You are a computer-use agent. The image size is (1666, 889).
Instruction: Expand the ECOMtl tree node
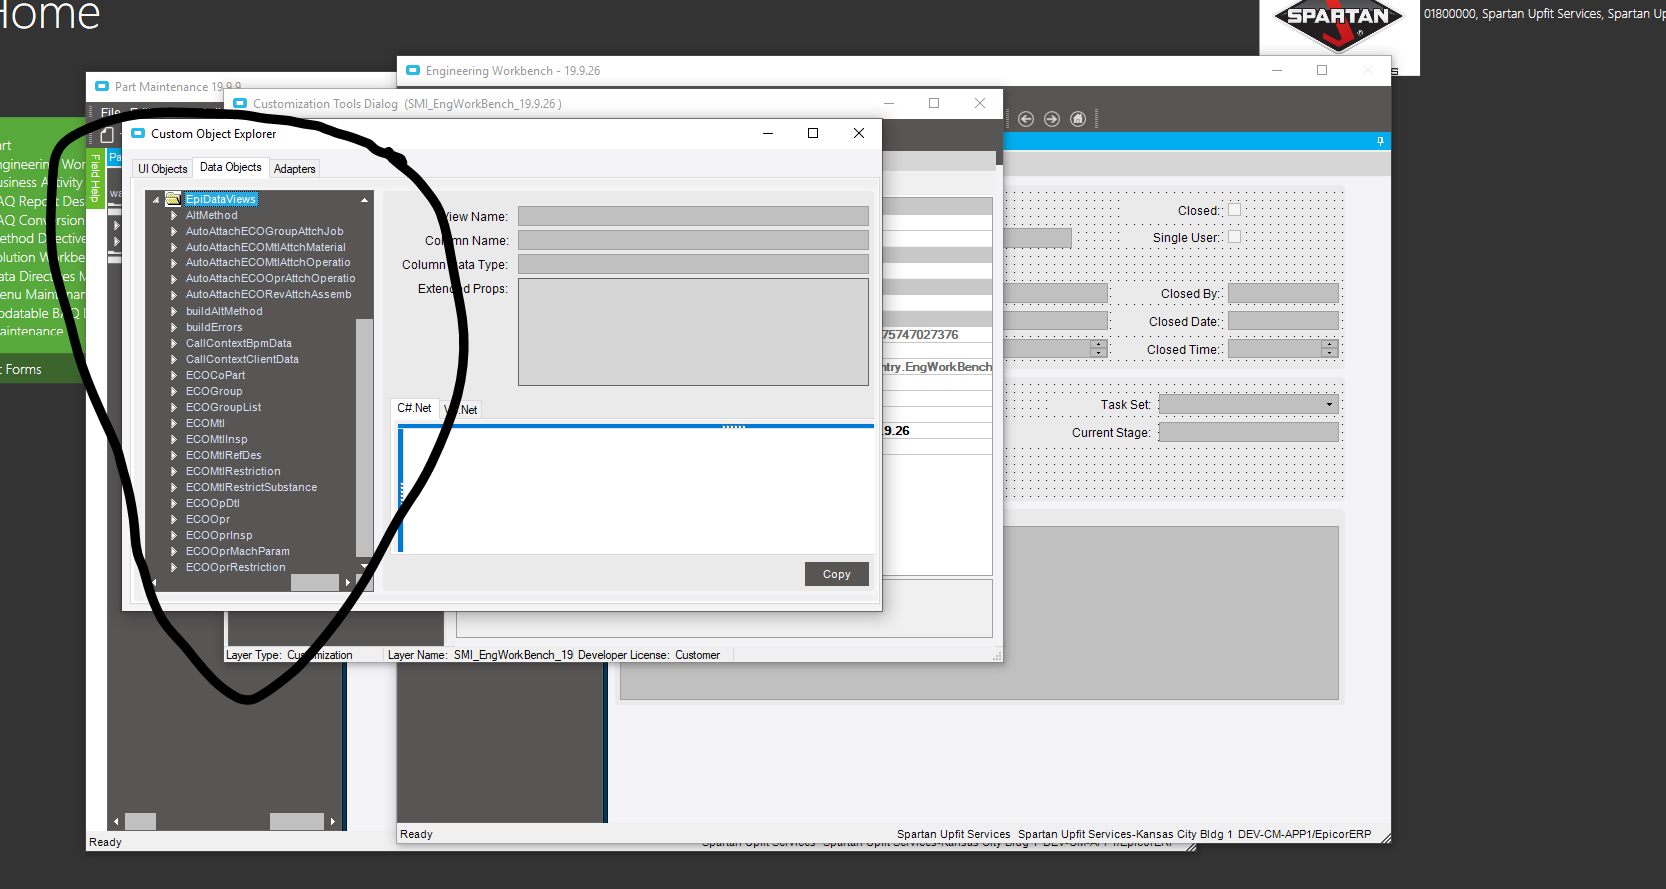pyautogui.click(x=174, y=424)
